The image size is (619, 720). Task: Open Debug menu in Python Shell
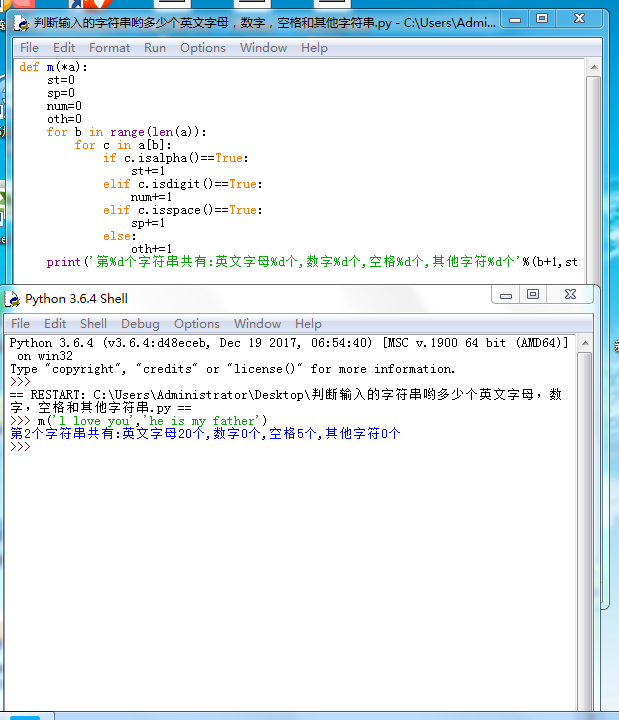pos(140,324)
